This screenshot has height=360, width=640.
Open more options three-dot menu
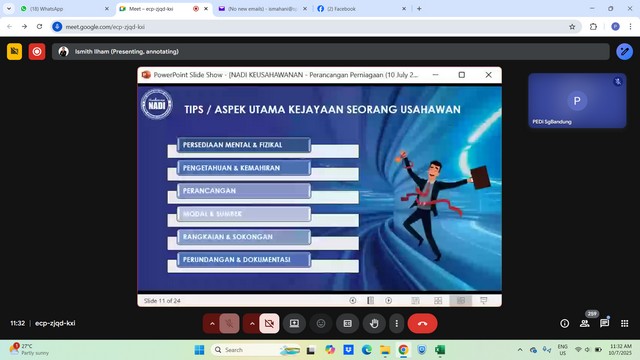tap(396, 324)
